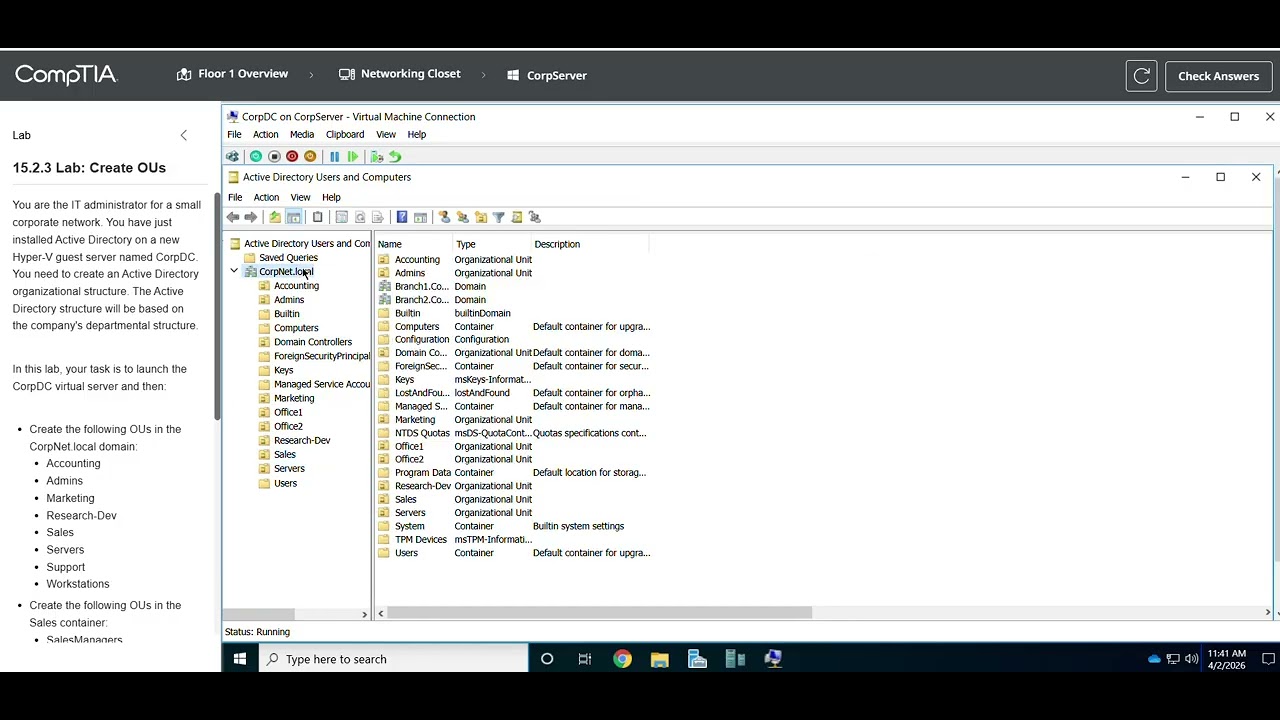The width and height of the screenshot is (1280, 720).
Task: Click the blue Help question mark icon
Action: point(402,217)
